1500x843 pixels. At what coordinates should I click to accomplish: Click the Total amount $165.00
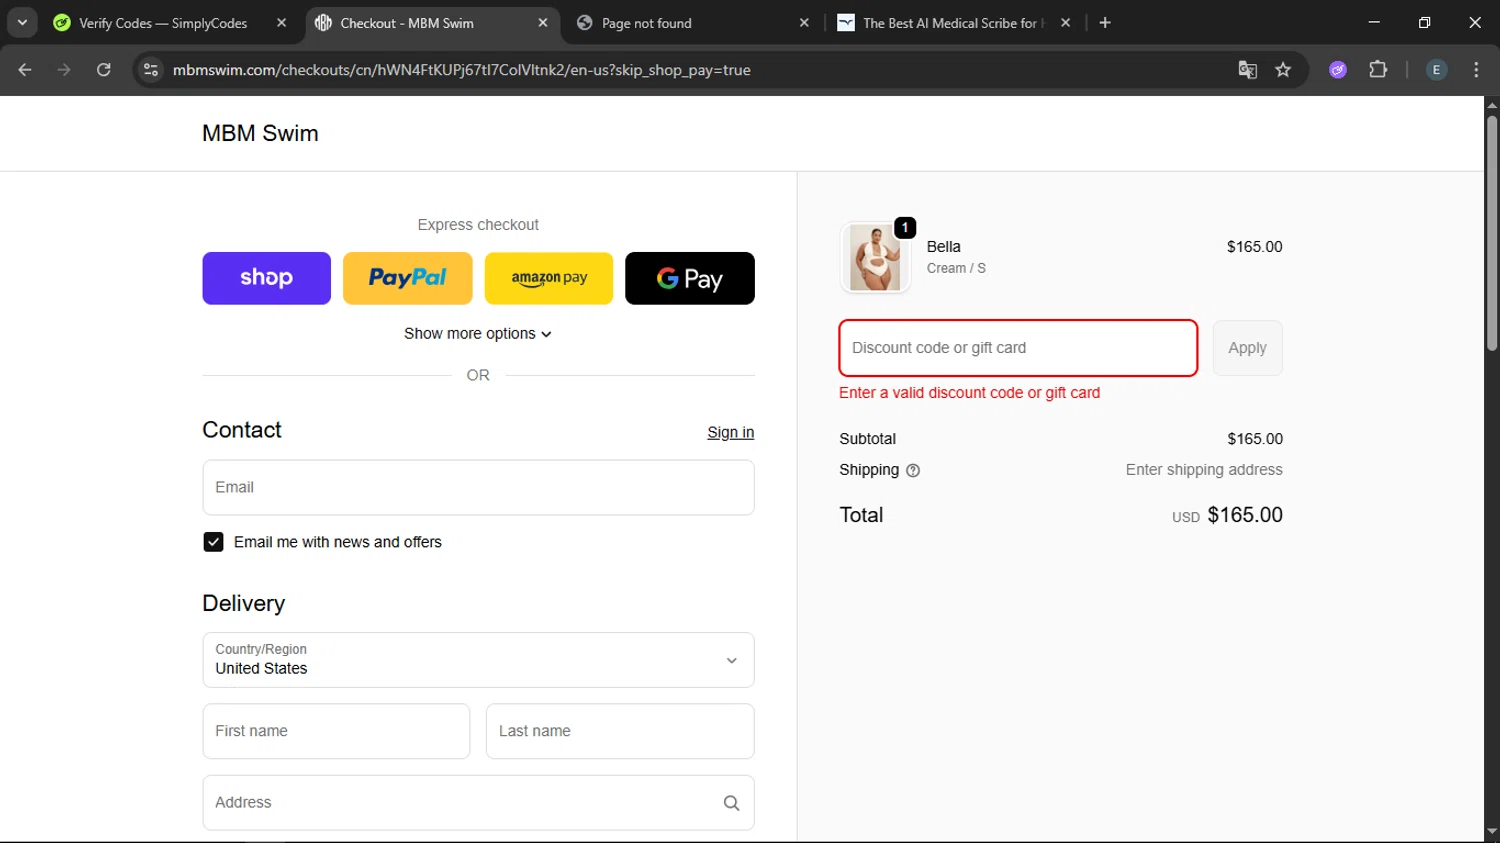[1245, 515]
